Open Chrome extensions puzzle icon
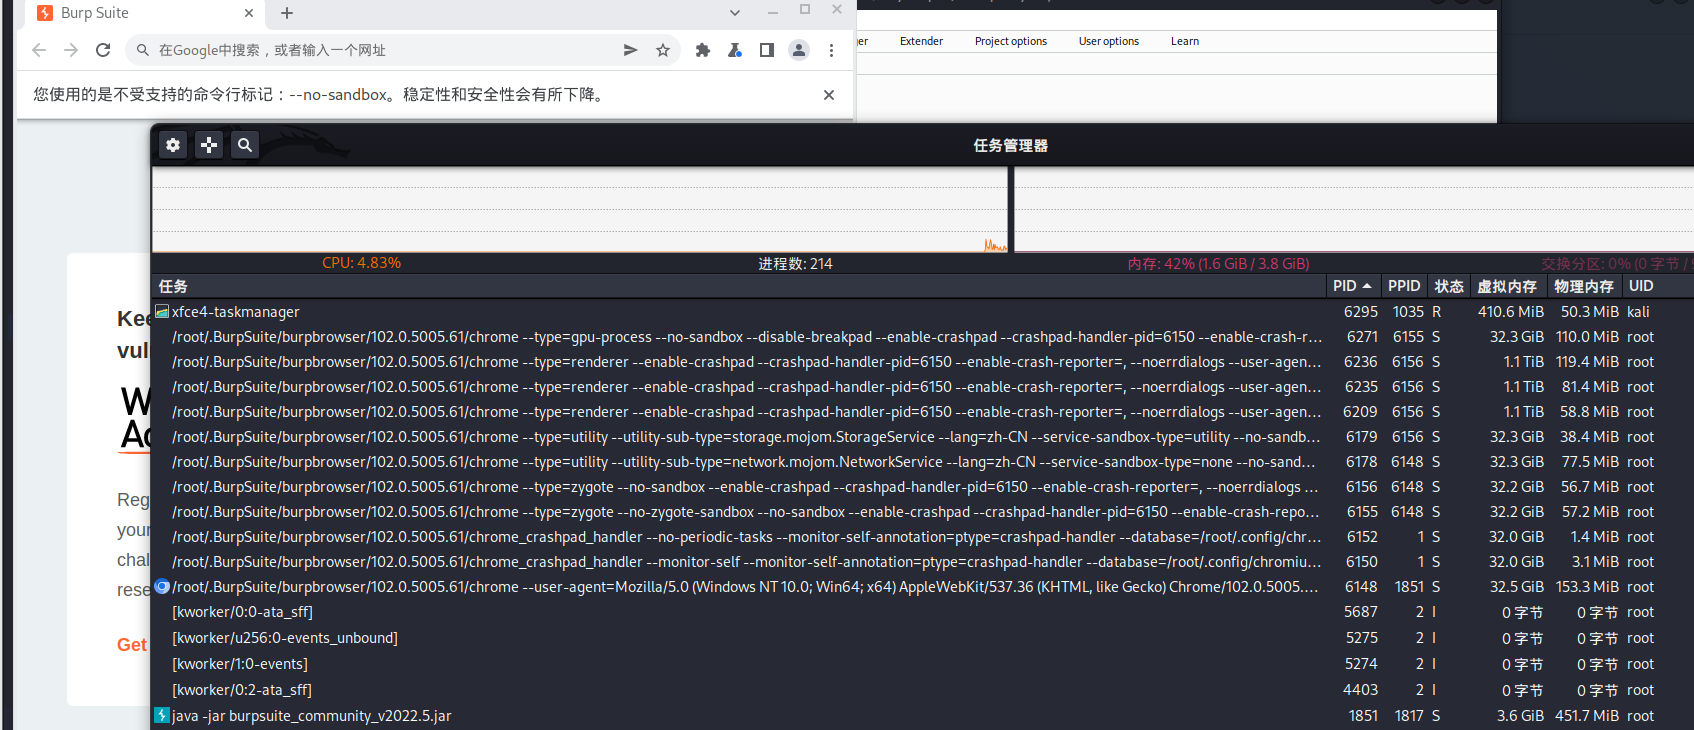Image resolution: width=1694 pixels, height=730 pixels. coord(703,50)
